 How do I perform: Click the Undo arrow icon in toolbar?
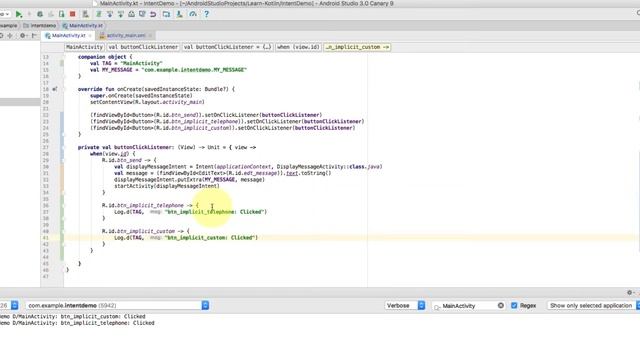point(153,14)
